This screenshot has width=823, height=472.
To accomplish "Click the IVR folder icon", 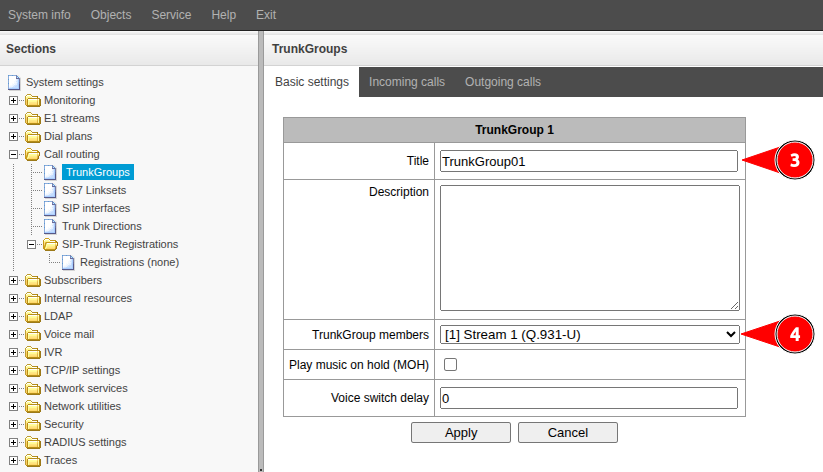I will pyautogui.click(x=33, y=352).
